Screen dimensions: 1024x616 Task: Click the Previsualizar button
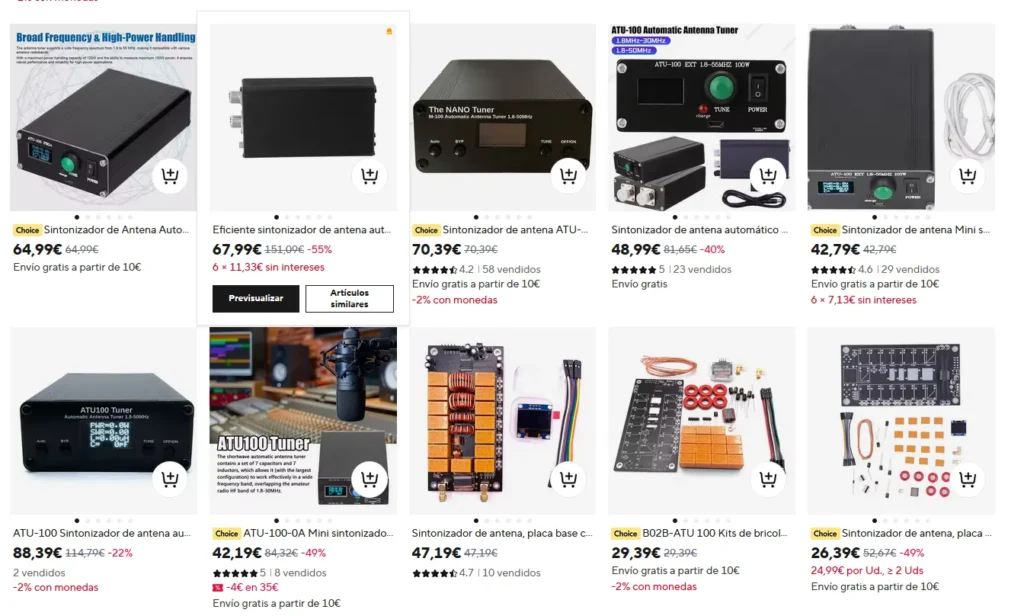(x=256, y=299)
